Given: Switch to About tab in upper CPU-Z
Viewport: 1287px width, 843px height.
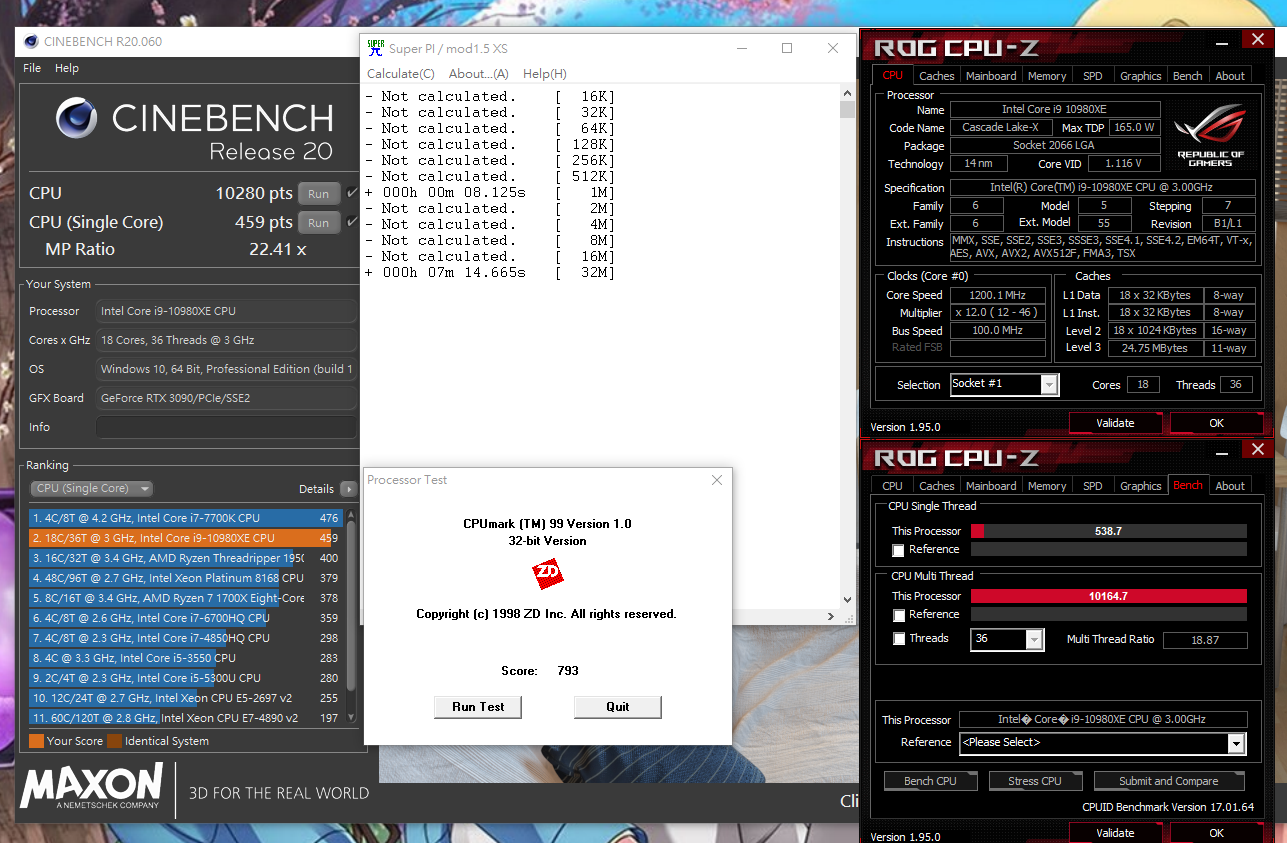Looking at the screenshot, I should [1230, 76].
